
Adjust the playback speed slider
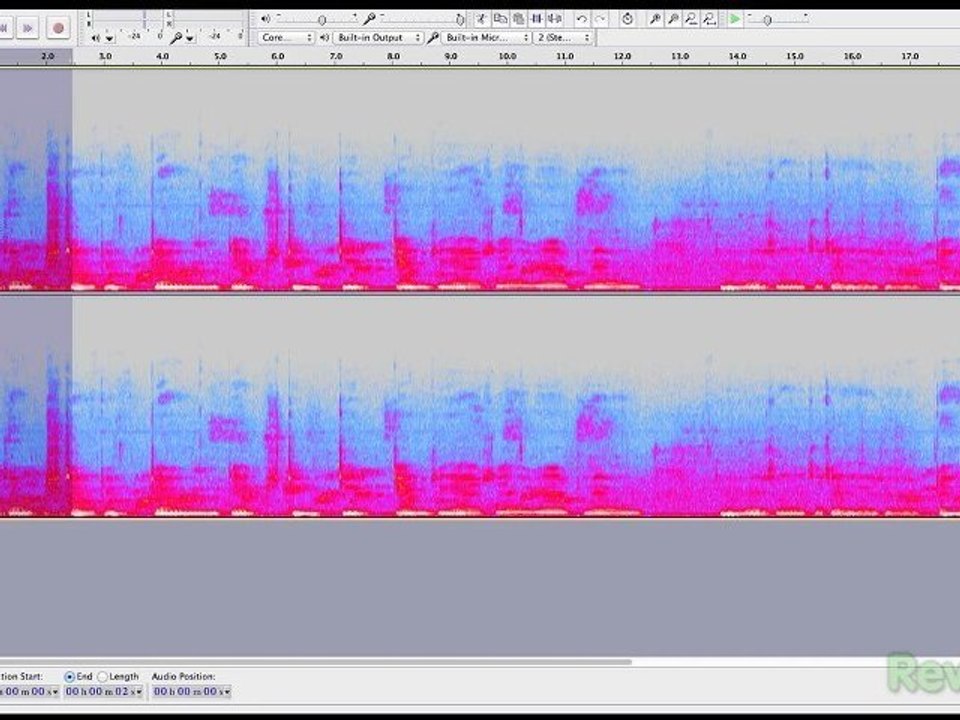click(x=767, y=20)
